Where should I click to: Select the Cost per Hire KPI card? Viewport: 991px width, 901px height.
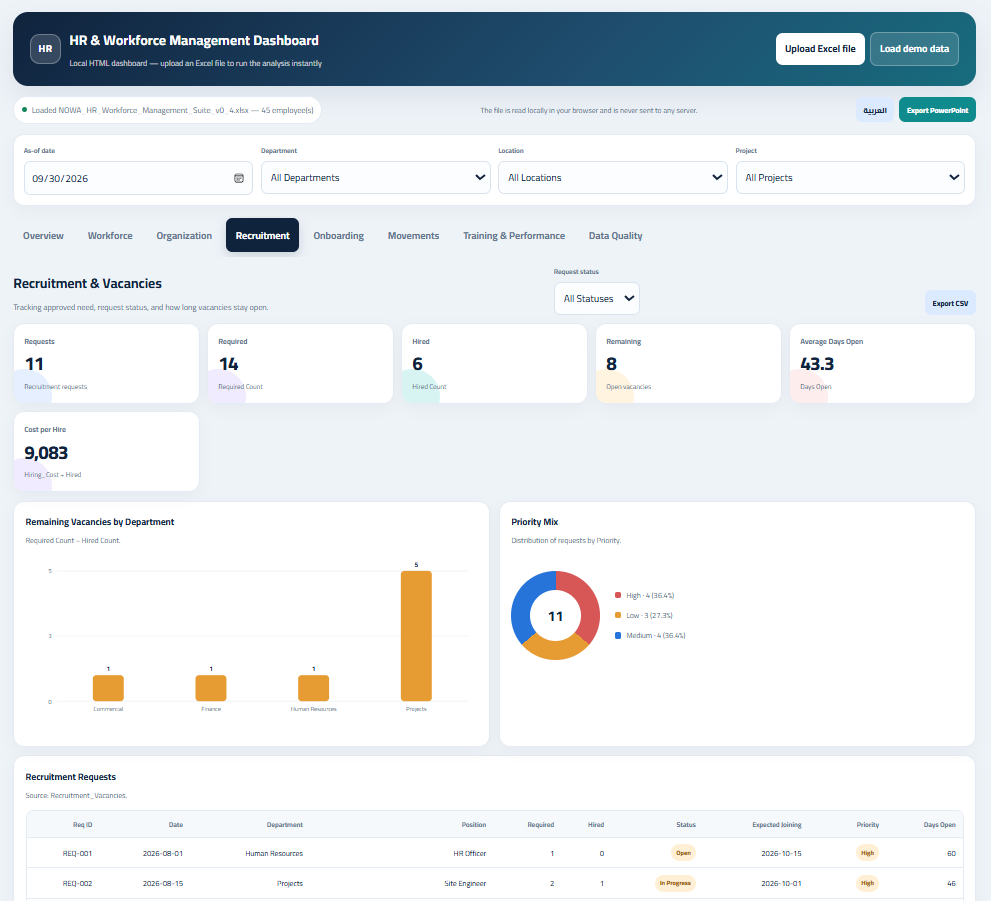pyautogui.click(x=106, y=452)
